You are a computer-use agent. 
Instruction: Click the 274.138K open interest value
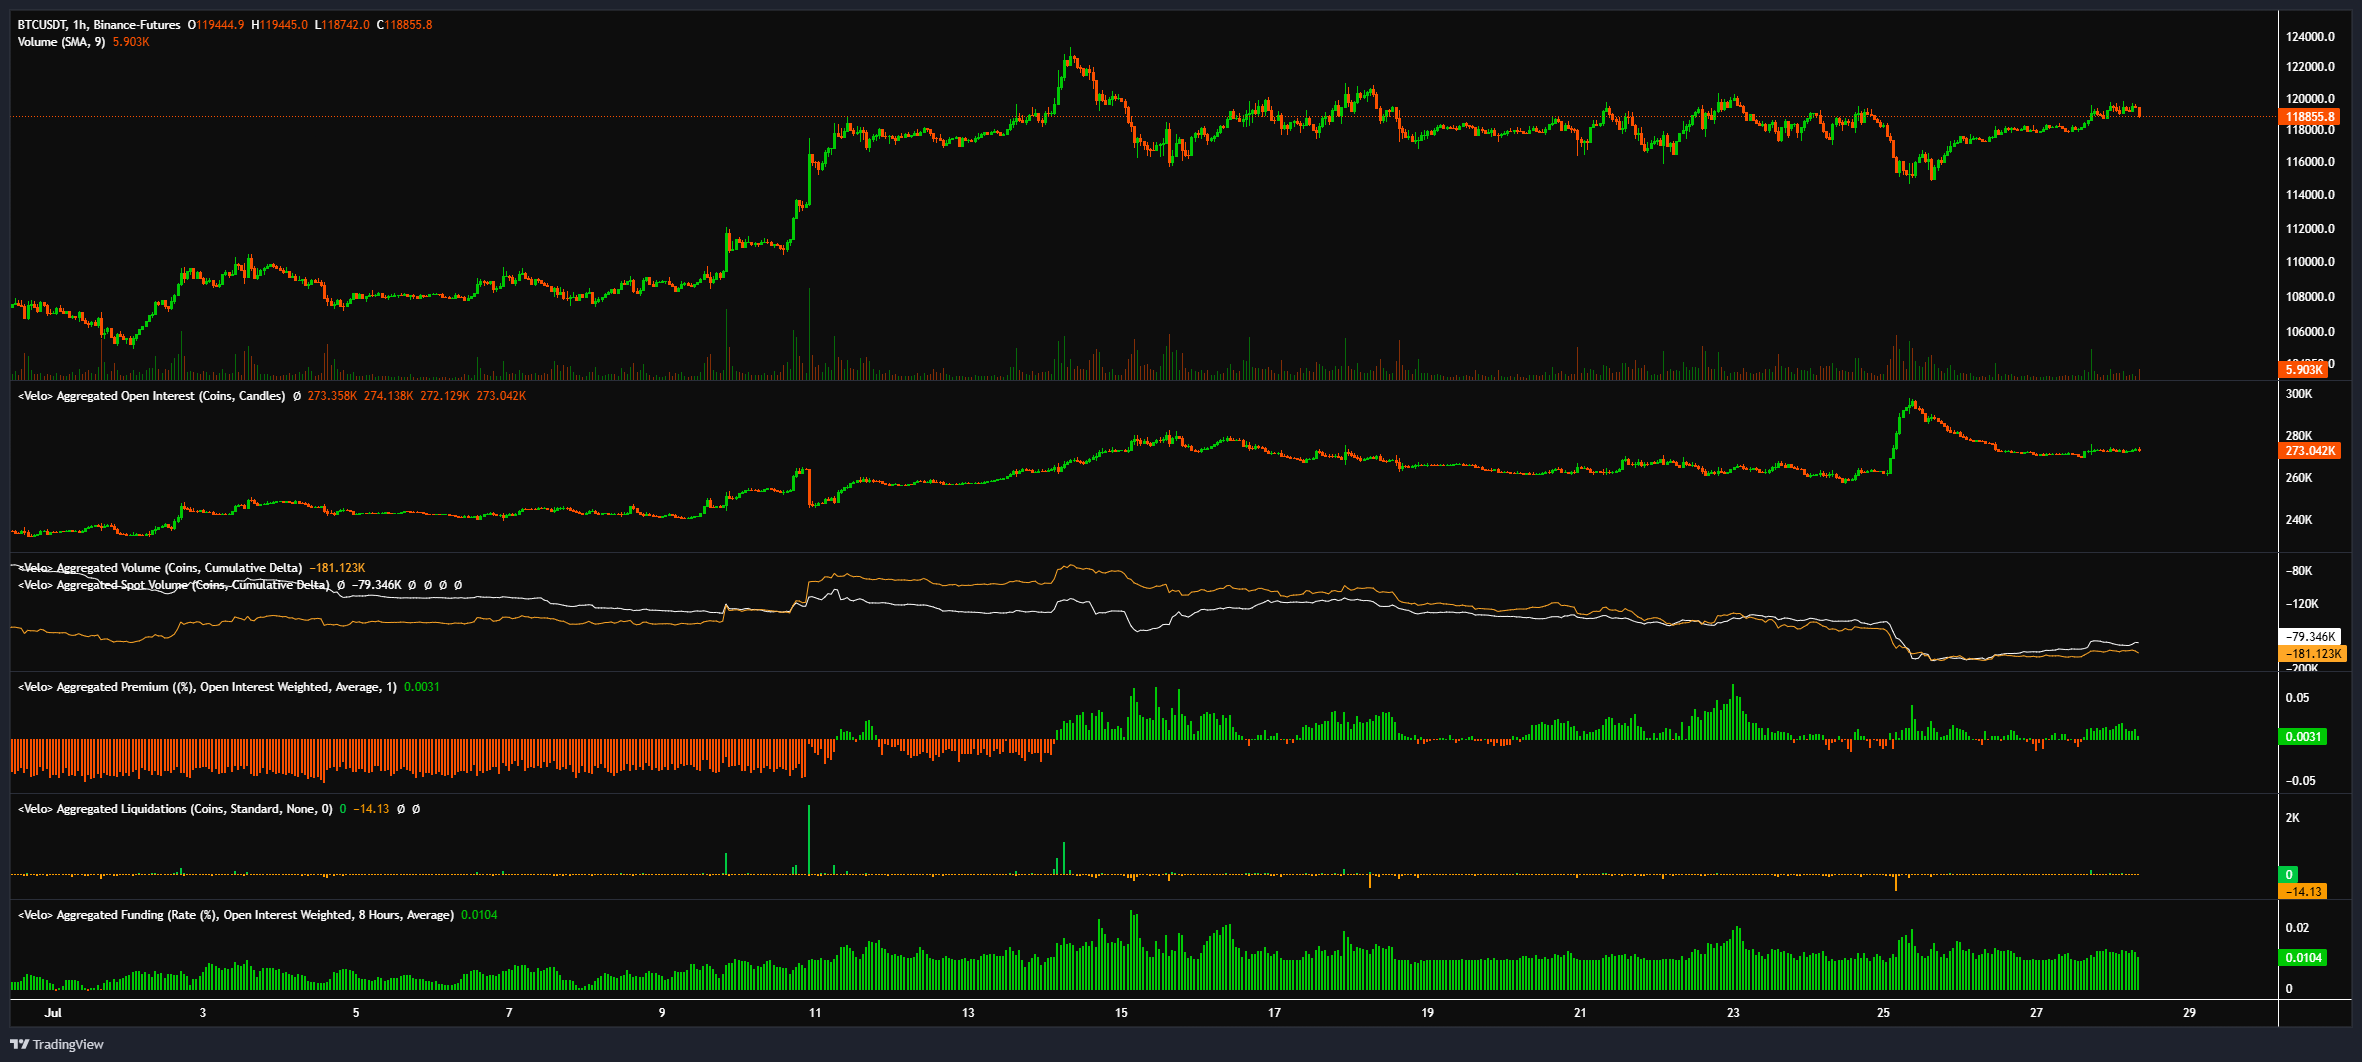(x=388, y=396)
